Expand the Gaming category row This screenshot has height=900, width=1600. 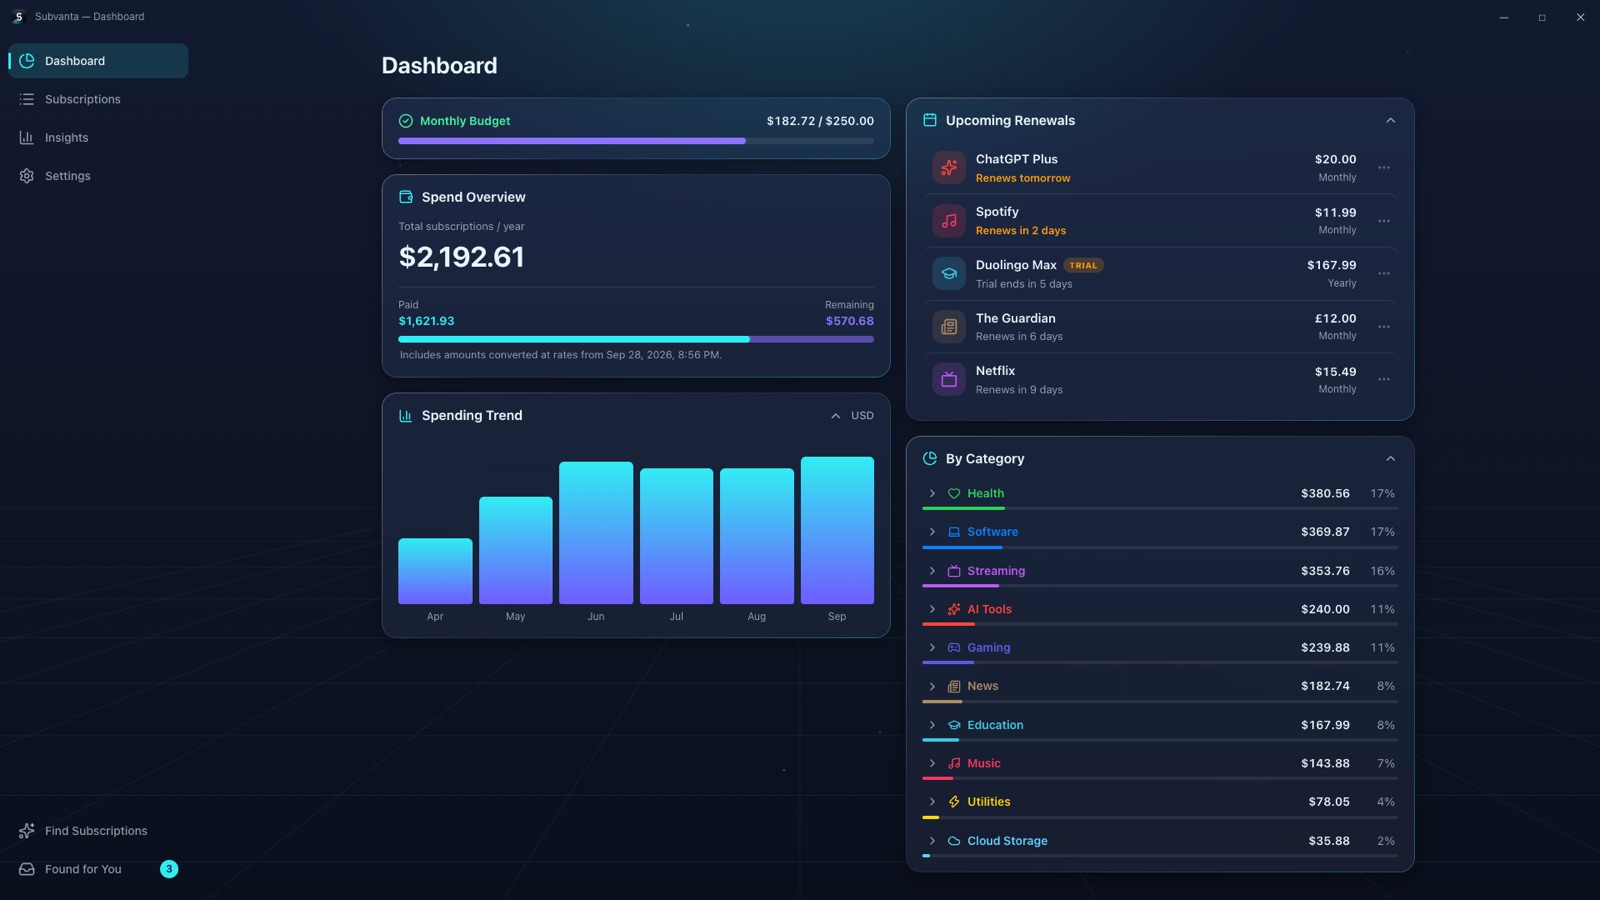[932, 648]
